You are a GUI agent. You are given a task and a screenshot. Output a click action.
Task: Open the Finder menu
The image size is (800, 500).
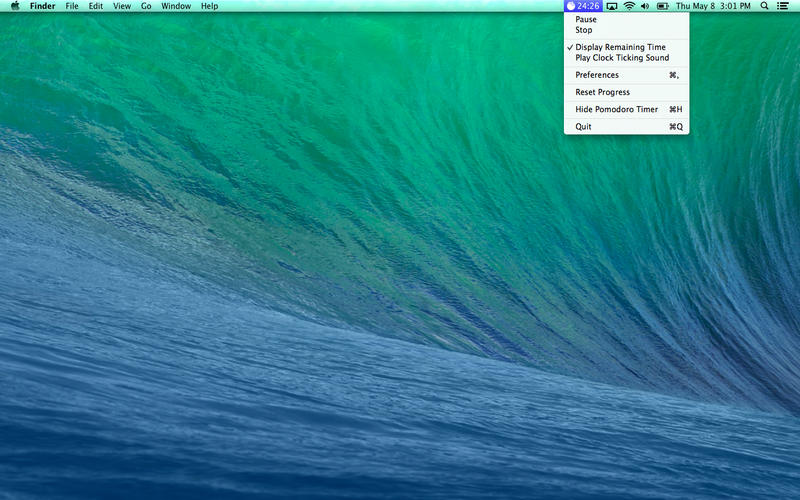[x=42, y=6]
